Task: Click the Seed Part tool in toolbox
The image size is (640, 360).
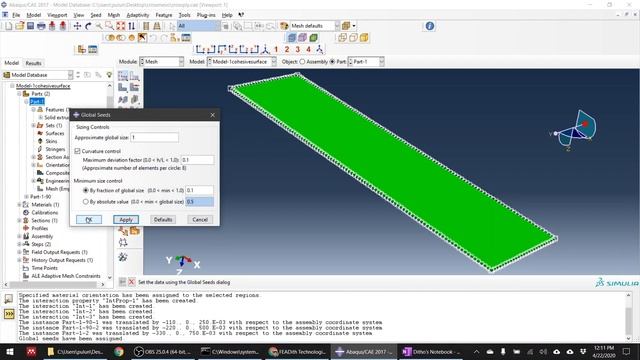Action: [123, 76]
